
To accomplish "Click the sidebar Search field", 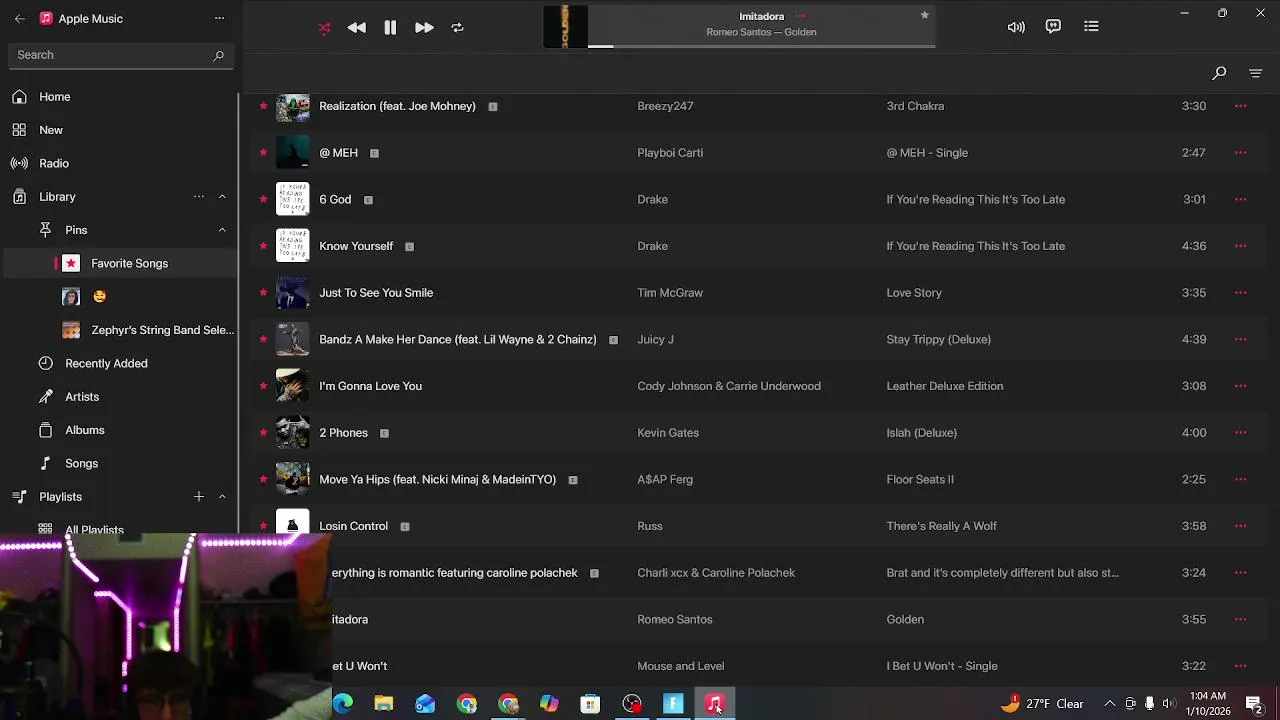I will pos(120,55).
